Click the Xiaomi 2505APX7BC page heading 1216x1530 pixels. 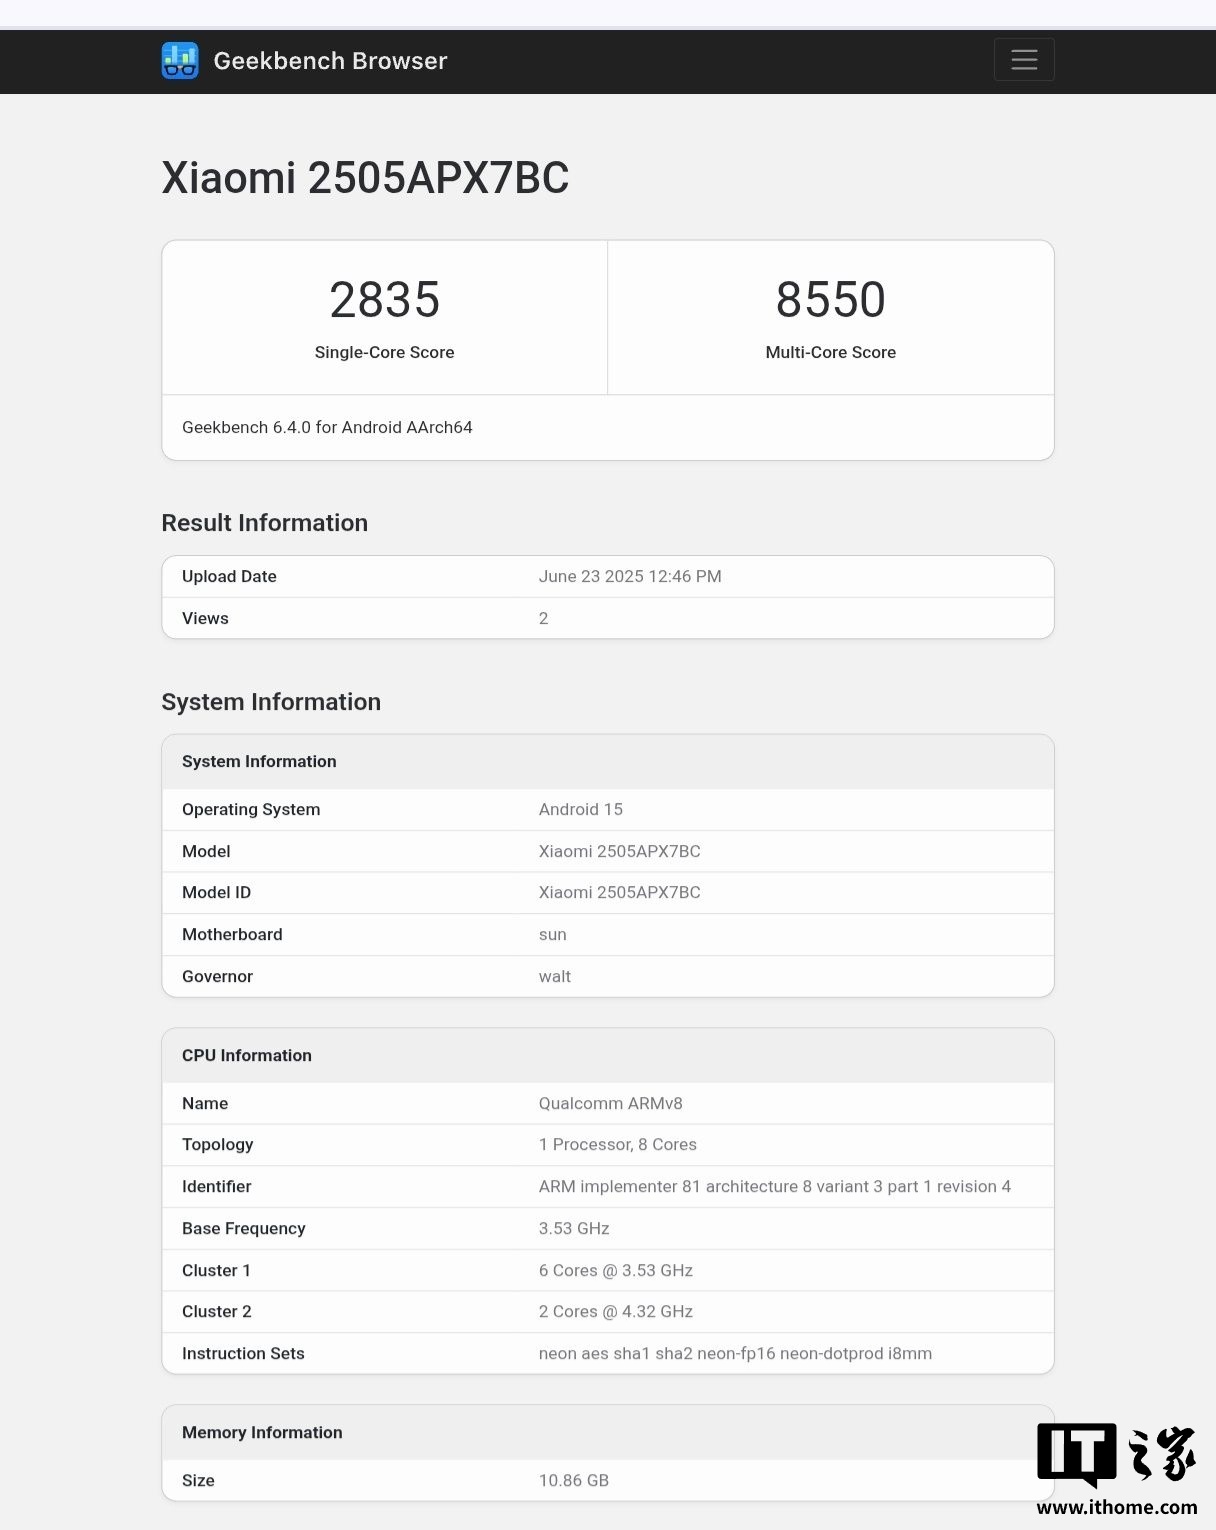tap(365, 178)
